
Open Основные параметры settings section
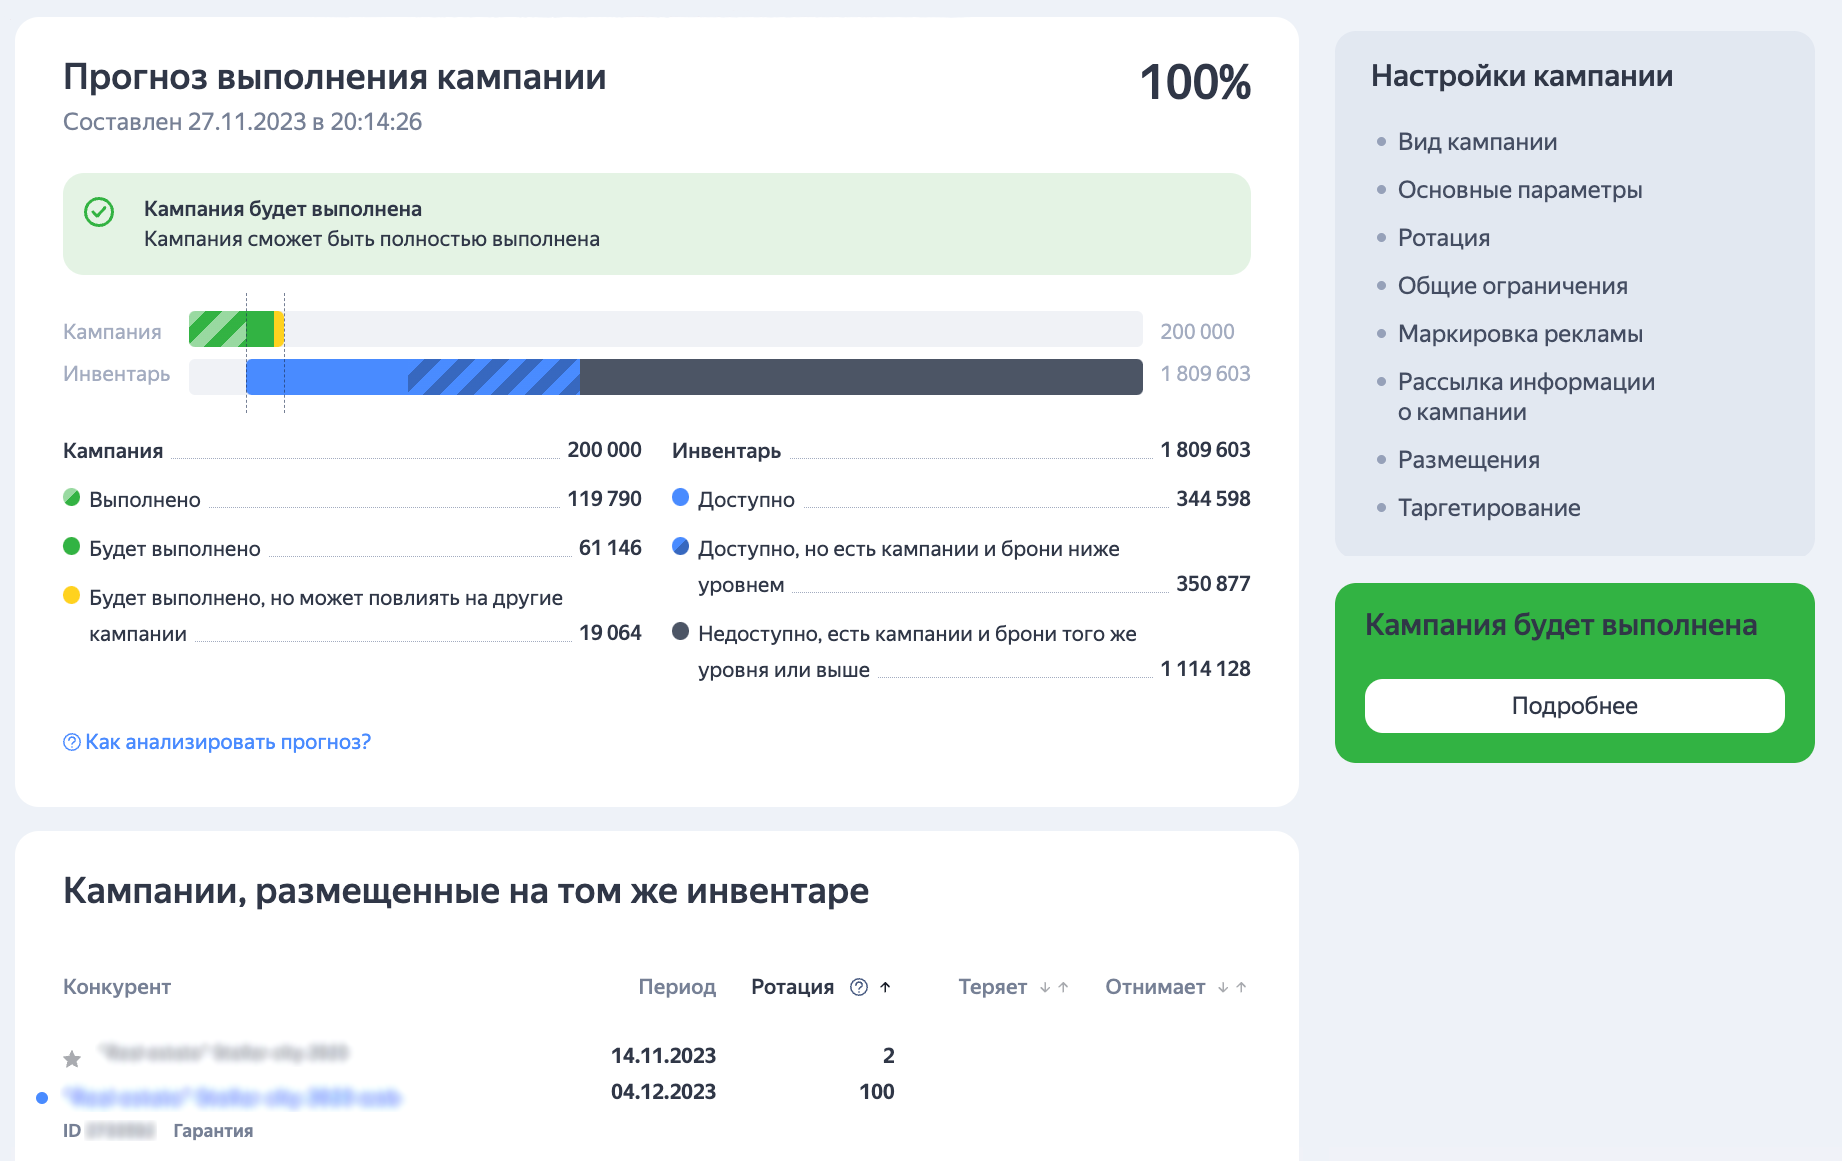click(x=1519, y=190)
